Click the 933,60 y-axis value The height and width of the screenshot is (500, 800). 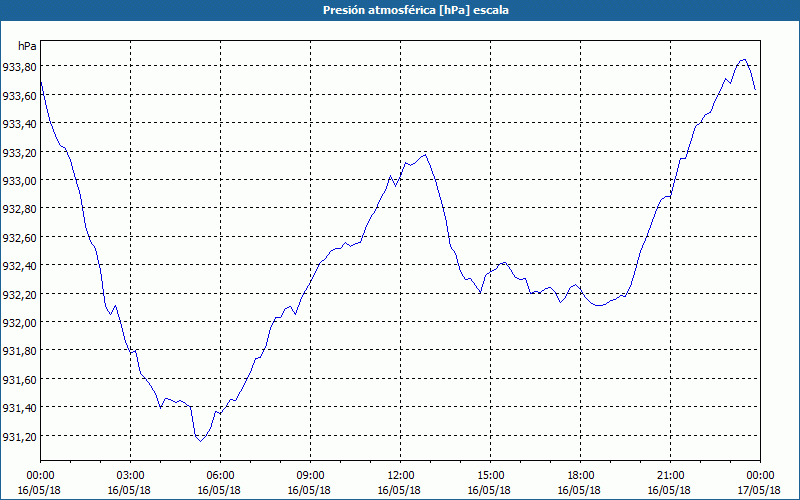click(19, 95)
